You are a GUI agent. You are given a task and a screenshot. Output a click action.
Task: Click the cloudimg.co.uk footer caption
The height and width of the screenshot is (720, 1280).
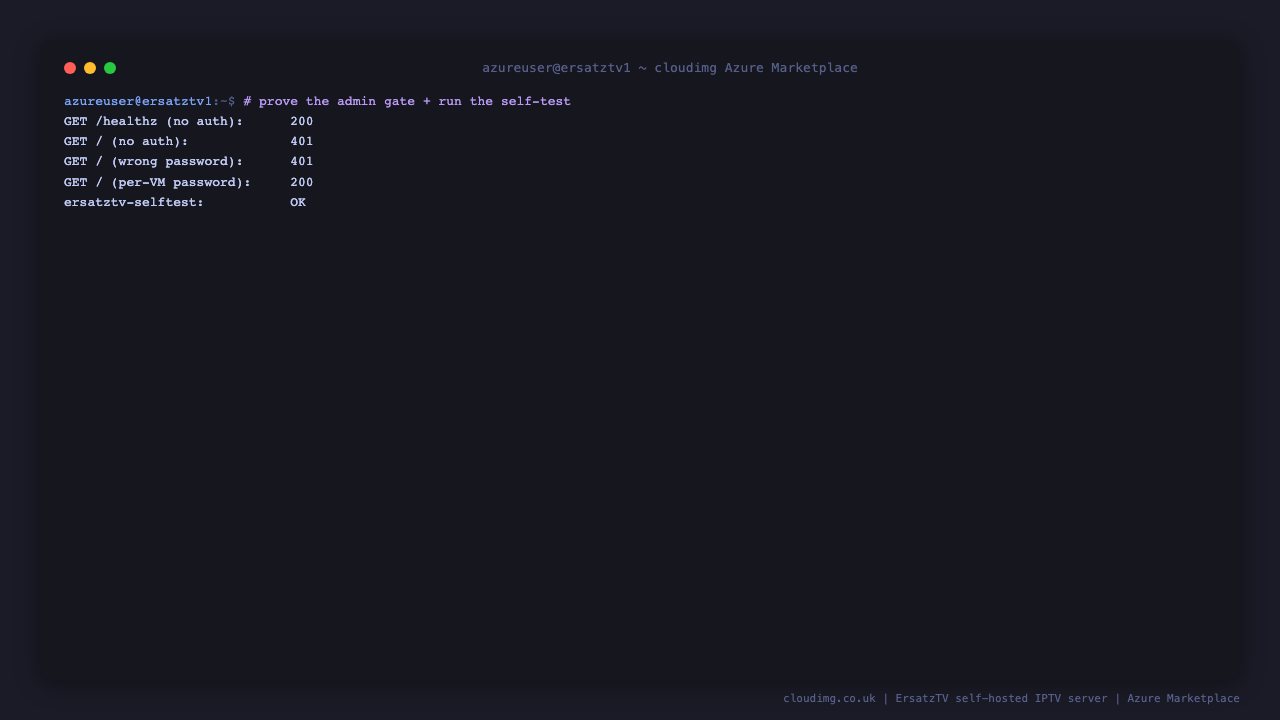point(1011,698)
